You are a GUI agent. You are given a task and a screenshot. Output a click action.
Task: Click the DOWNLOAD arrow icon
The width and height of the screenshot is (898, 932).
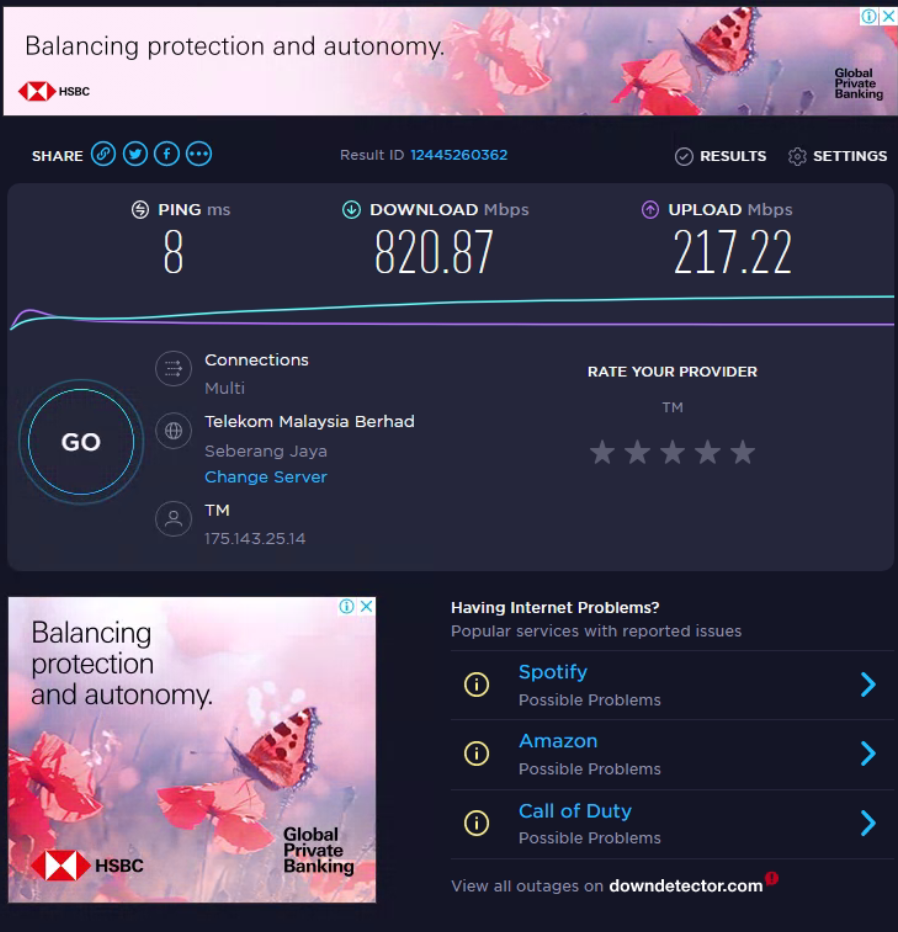[x=351, y=210]
